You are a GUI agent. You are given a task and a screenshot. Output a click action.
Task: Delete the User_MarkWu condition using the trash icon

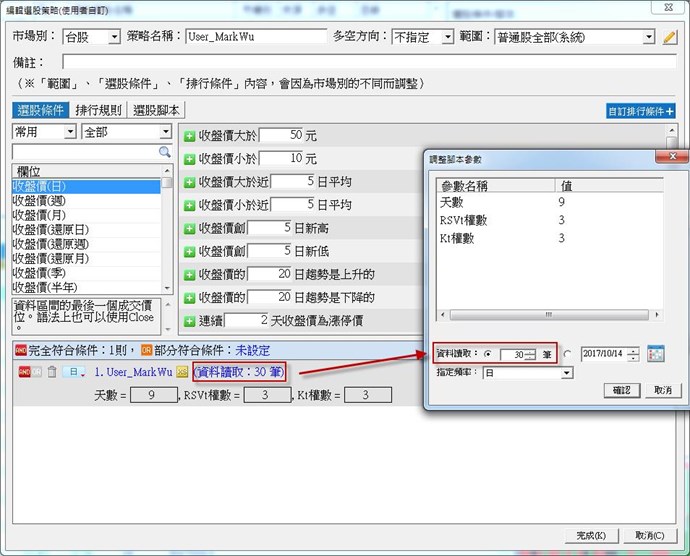[x=52, y=372]
